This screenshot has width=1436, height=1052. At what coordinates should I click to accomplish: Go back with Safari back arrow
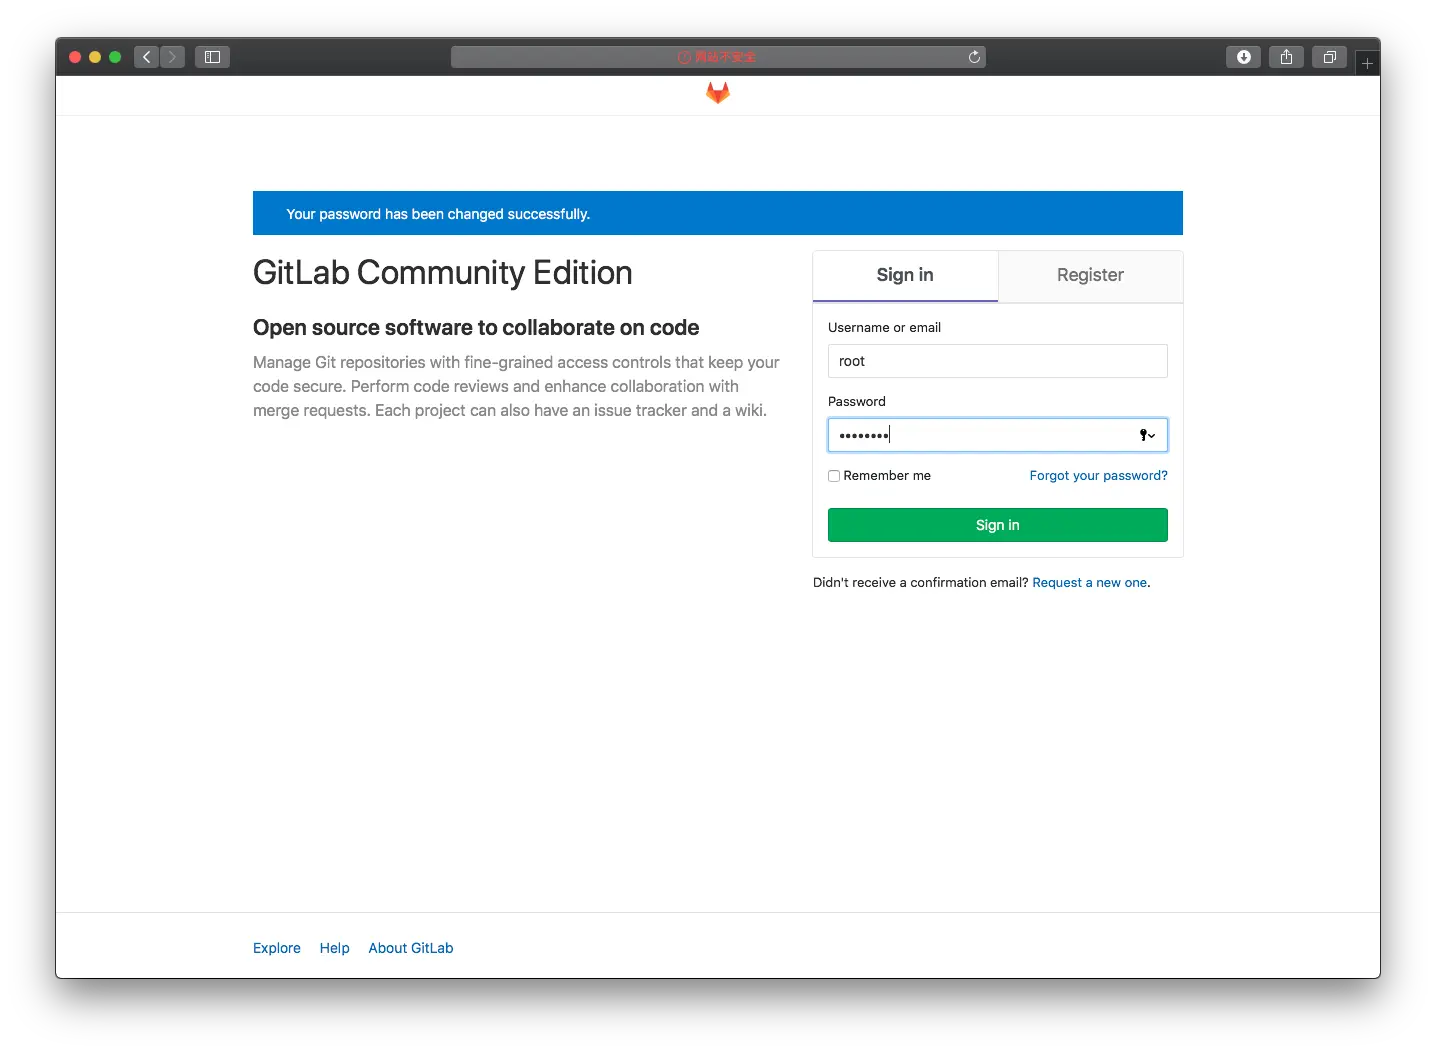147,57
